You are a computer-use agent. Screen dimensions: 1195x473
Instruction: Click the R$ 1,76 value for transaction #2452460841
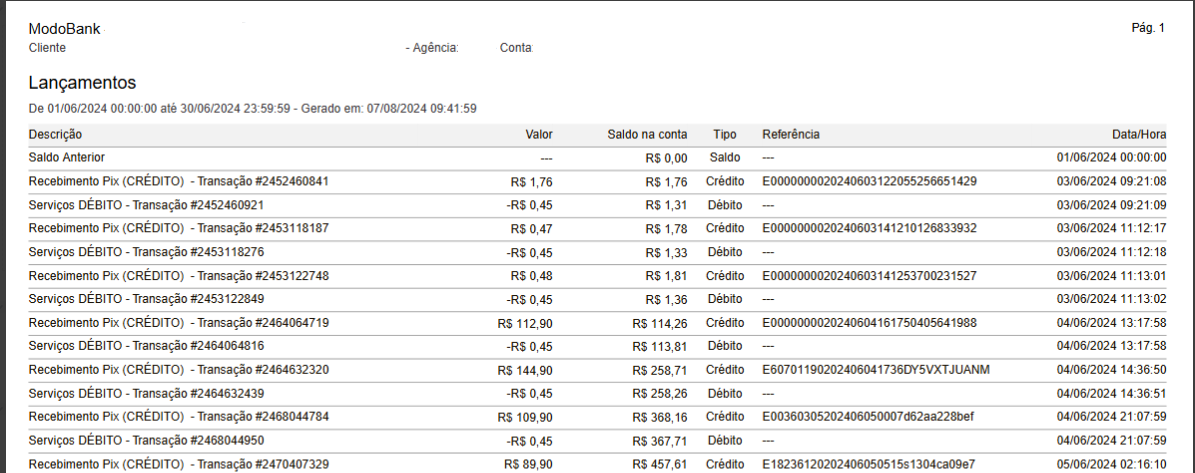[x=531, y=182]
